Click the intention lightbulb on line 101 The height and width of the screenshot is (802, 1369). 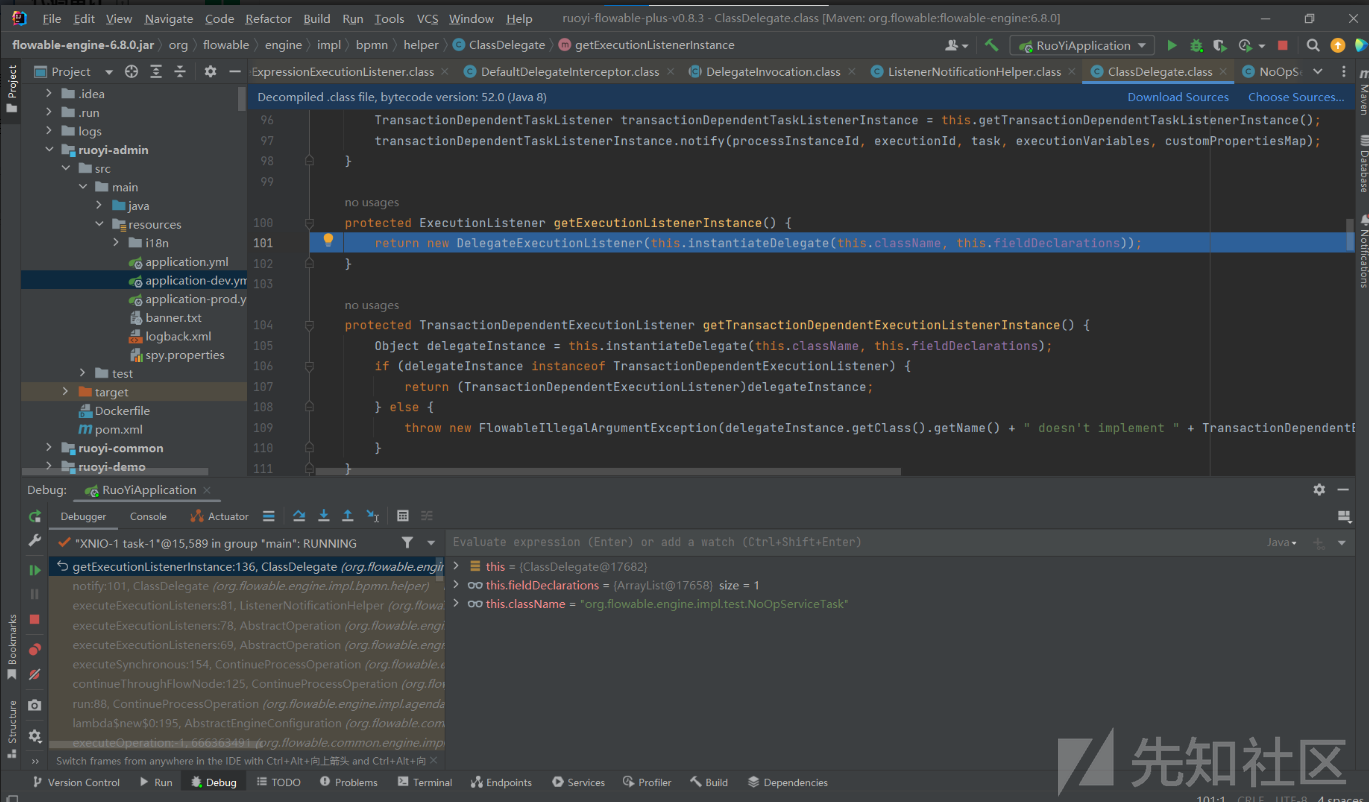coord(328,241)
